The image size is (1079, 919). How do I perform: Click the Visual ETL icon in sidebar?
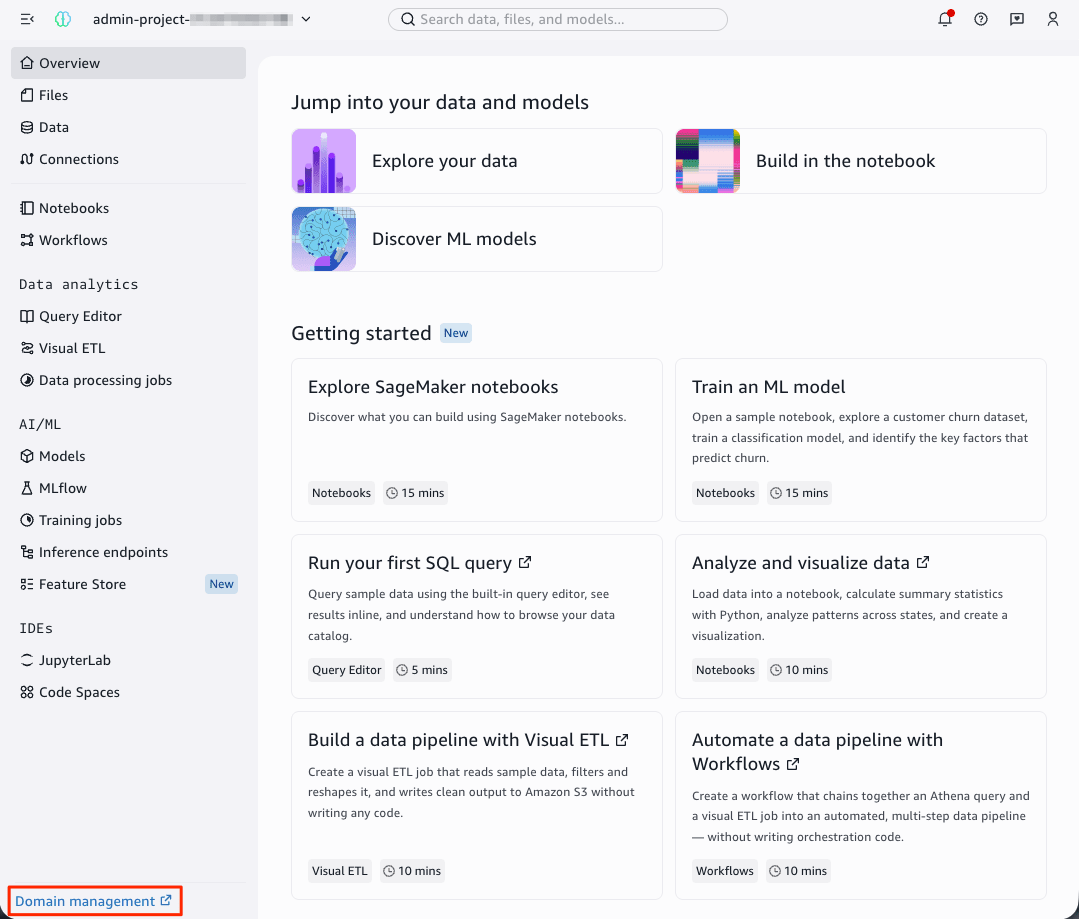click(x=27, y=348)
